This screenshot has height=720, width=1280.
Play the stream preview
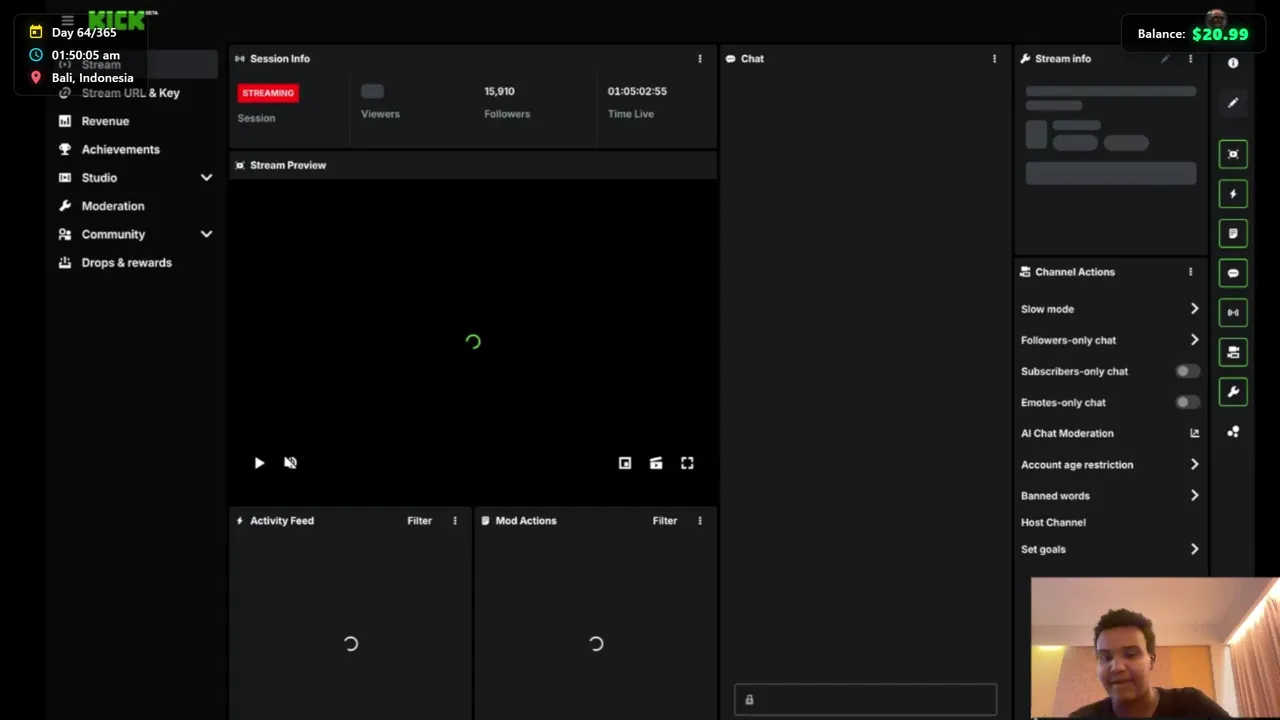click(259, 463)
